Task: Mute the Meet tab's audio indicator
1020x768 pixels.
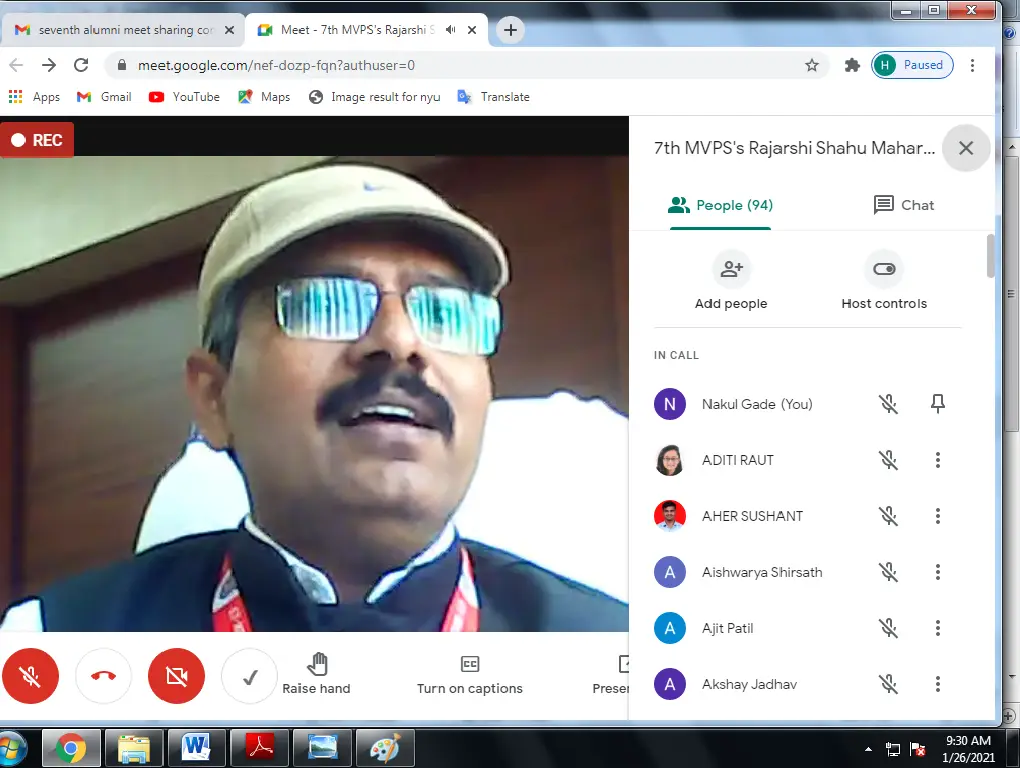Action: coord(451,30)
